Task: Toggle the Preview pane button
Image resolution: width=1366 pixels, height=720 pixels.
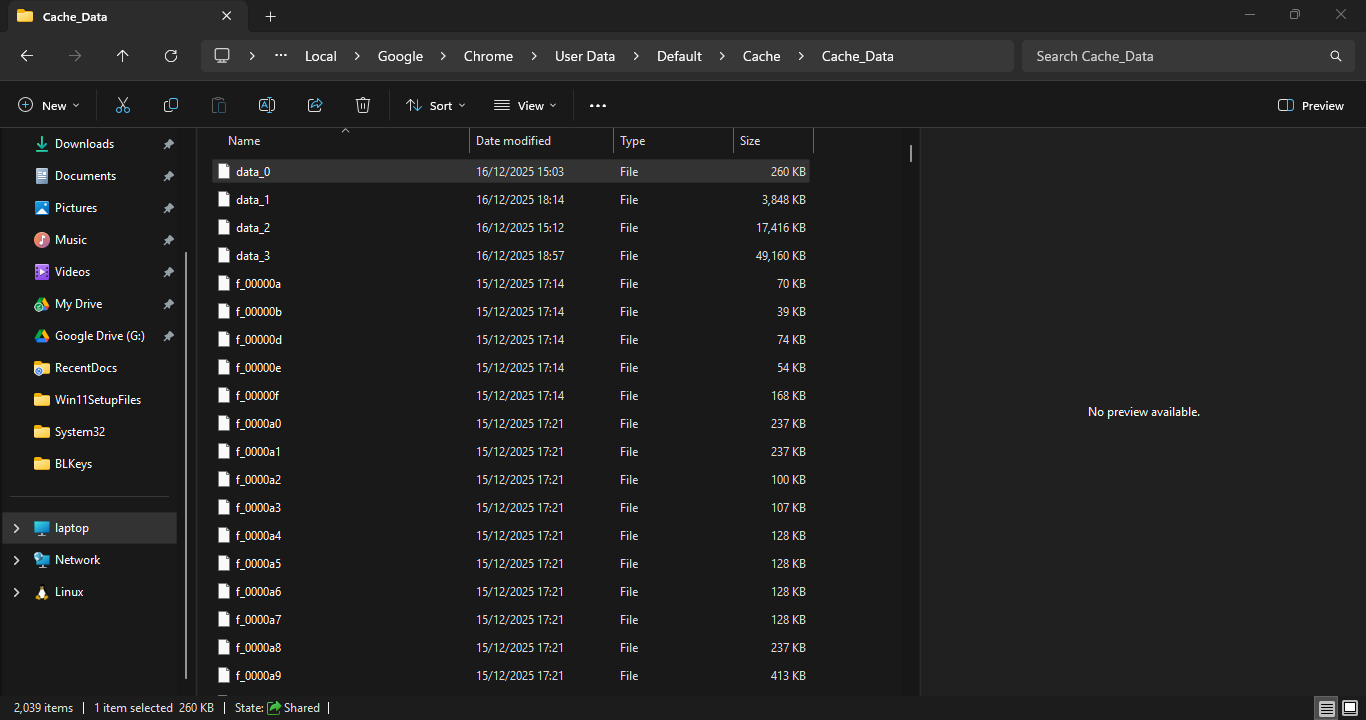Action: pos(1310,105)
